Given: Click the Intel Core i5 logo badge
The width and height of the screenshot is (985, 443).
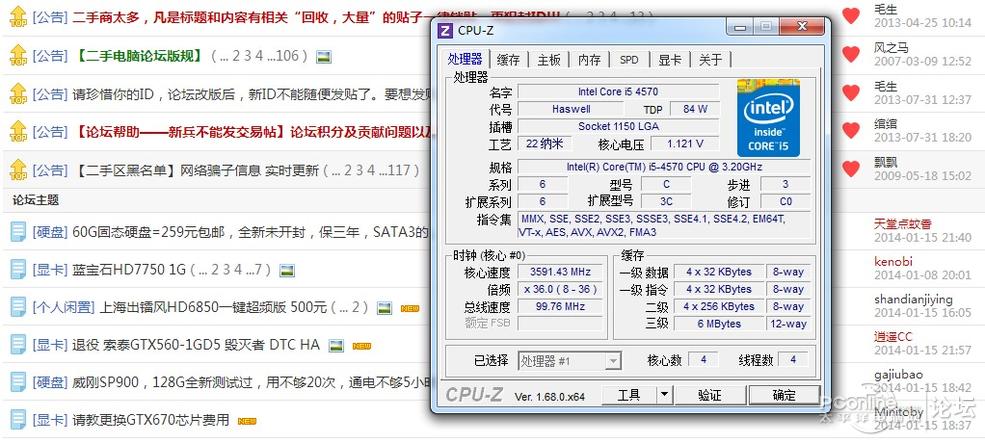Looking at the screenshot, I should coord(768,118).
